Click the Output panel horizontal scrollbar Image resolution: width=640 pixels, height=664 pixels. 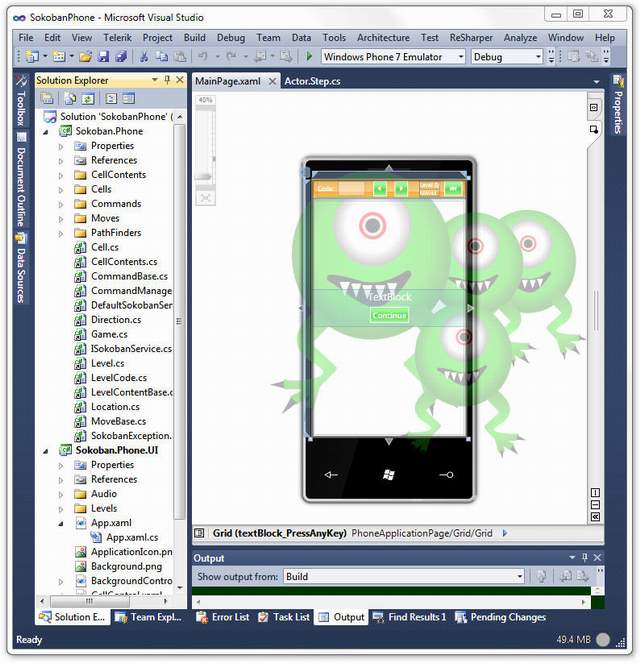tap(390, 601)
